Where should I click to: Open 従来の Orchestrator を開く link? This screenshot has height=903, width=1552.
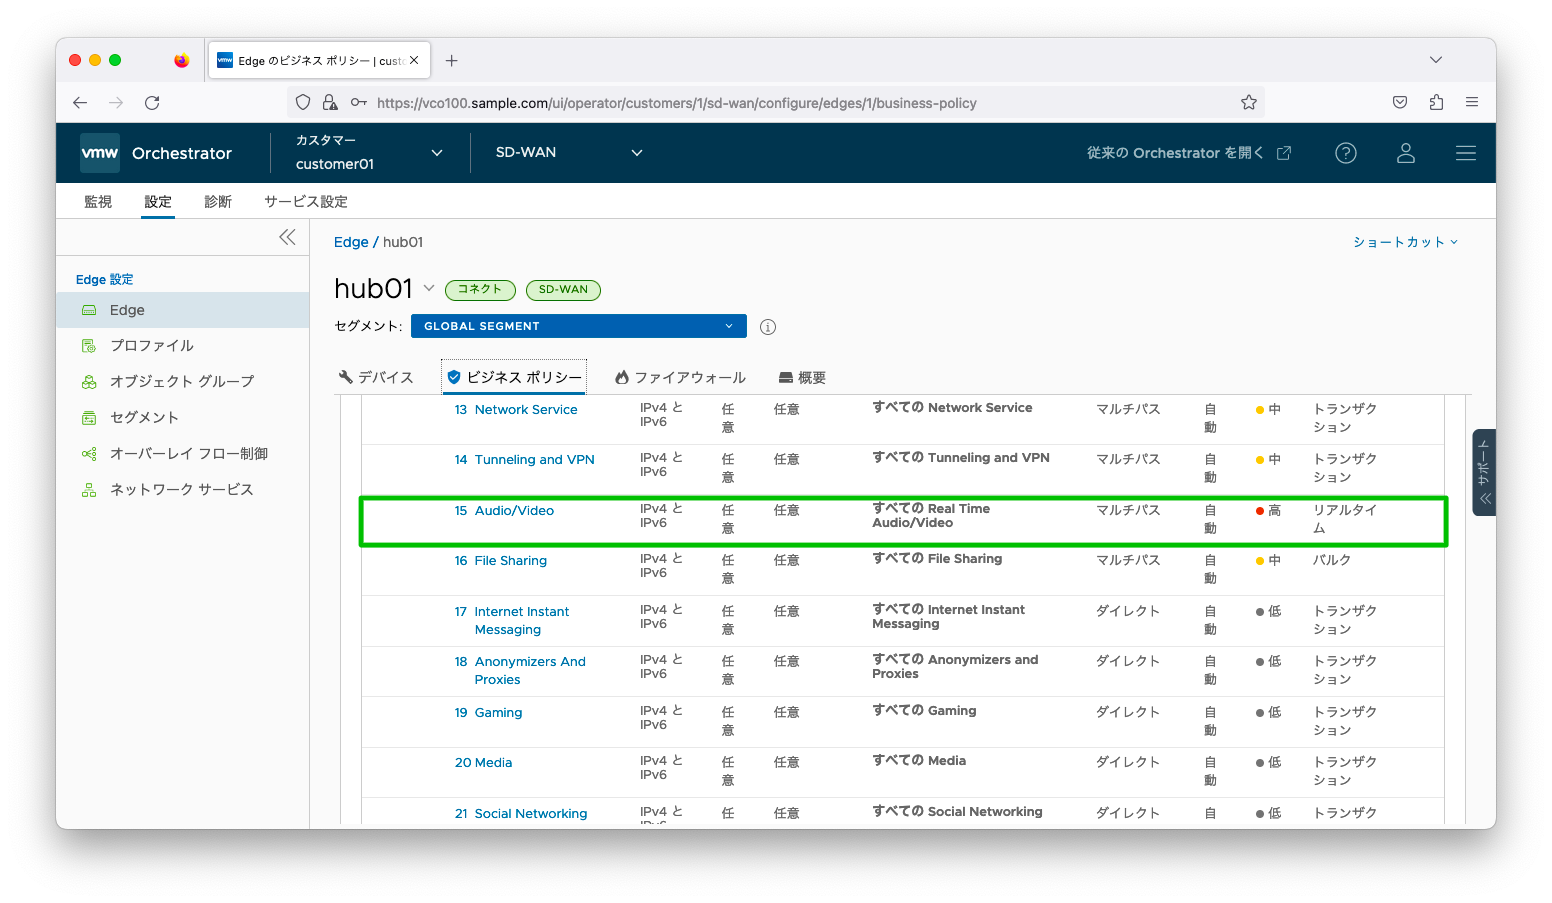pyautogui.click(x=1189, y=153)
